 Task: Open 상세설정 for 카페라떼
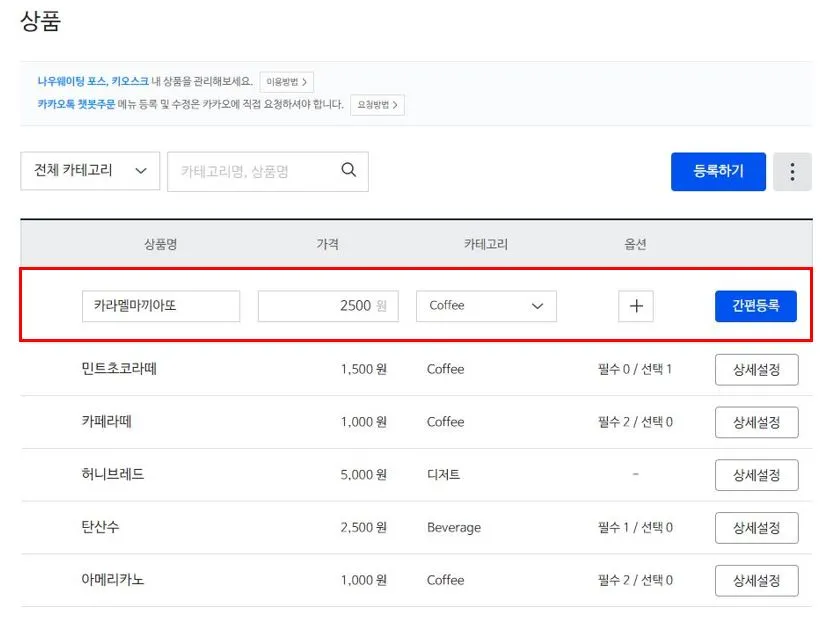[x=757, y=422]
